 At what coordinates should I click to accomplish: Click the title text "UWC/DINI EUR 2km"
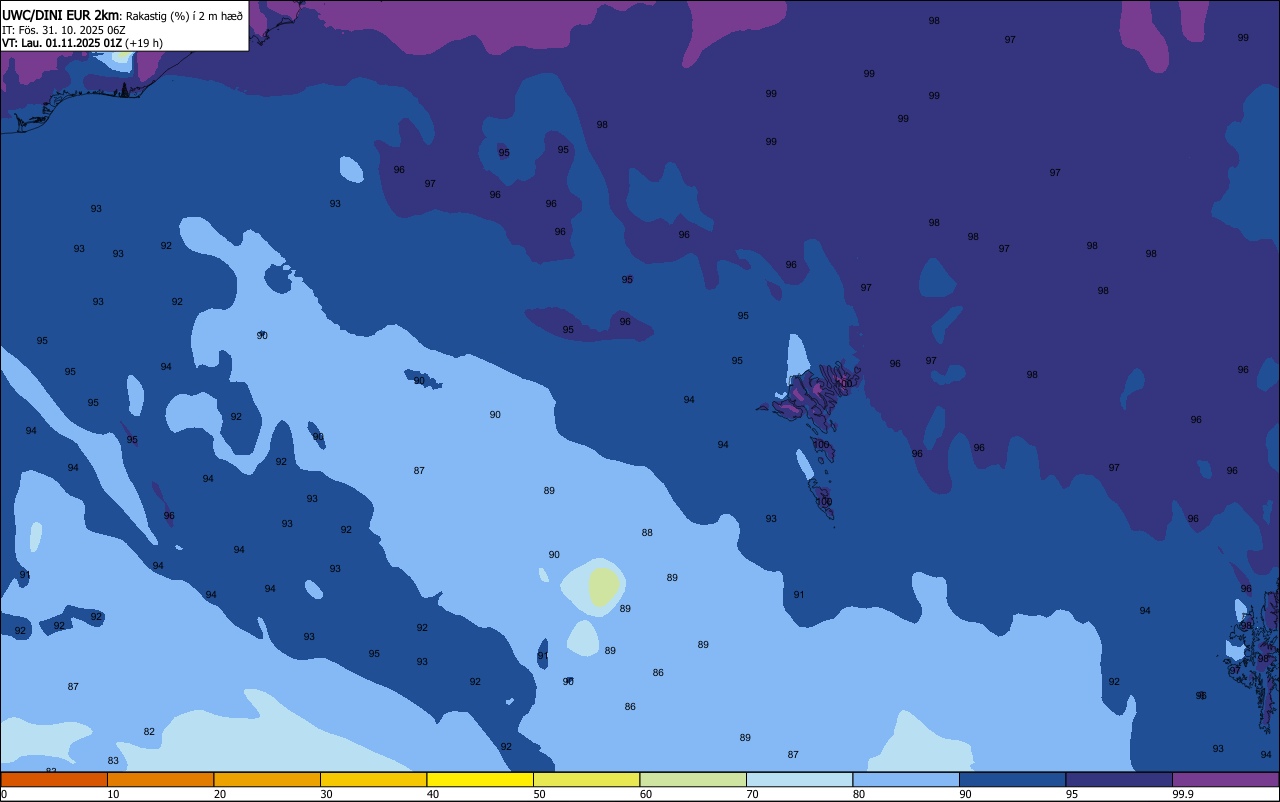61,15
